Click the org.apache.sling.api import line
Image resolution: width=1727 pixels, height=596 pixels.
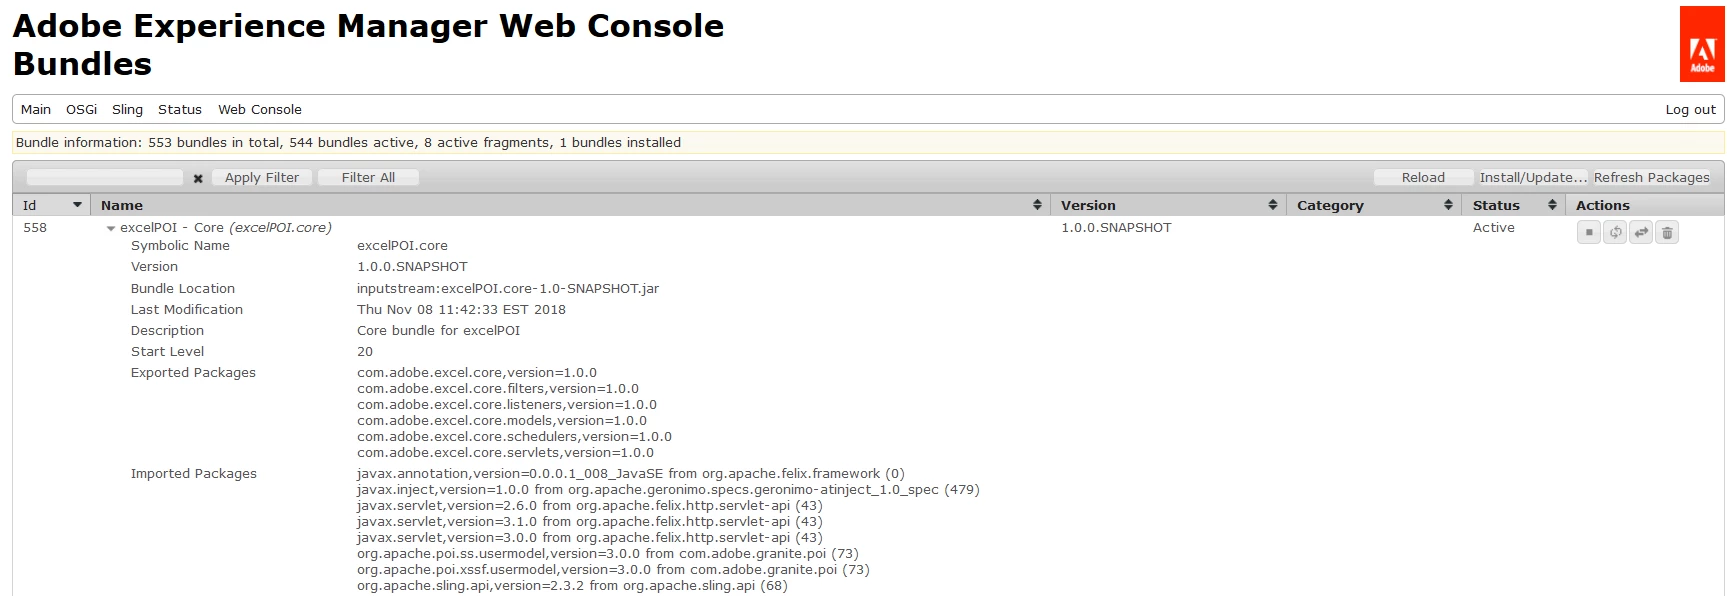click(572, 586)
